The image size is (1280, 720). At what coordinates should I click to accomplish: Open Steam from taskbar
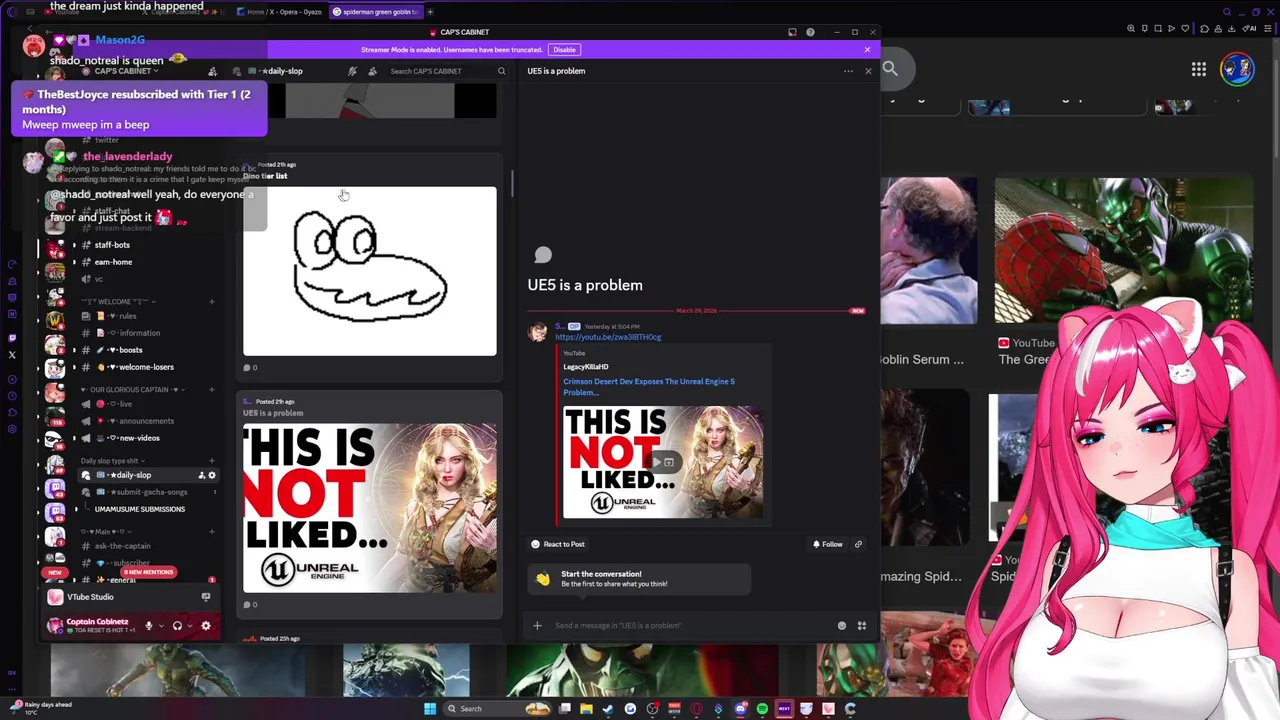pyautogui.click(x=608, y=709)
